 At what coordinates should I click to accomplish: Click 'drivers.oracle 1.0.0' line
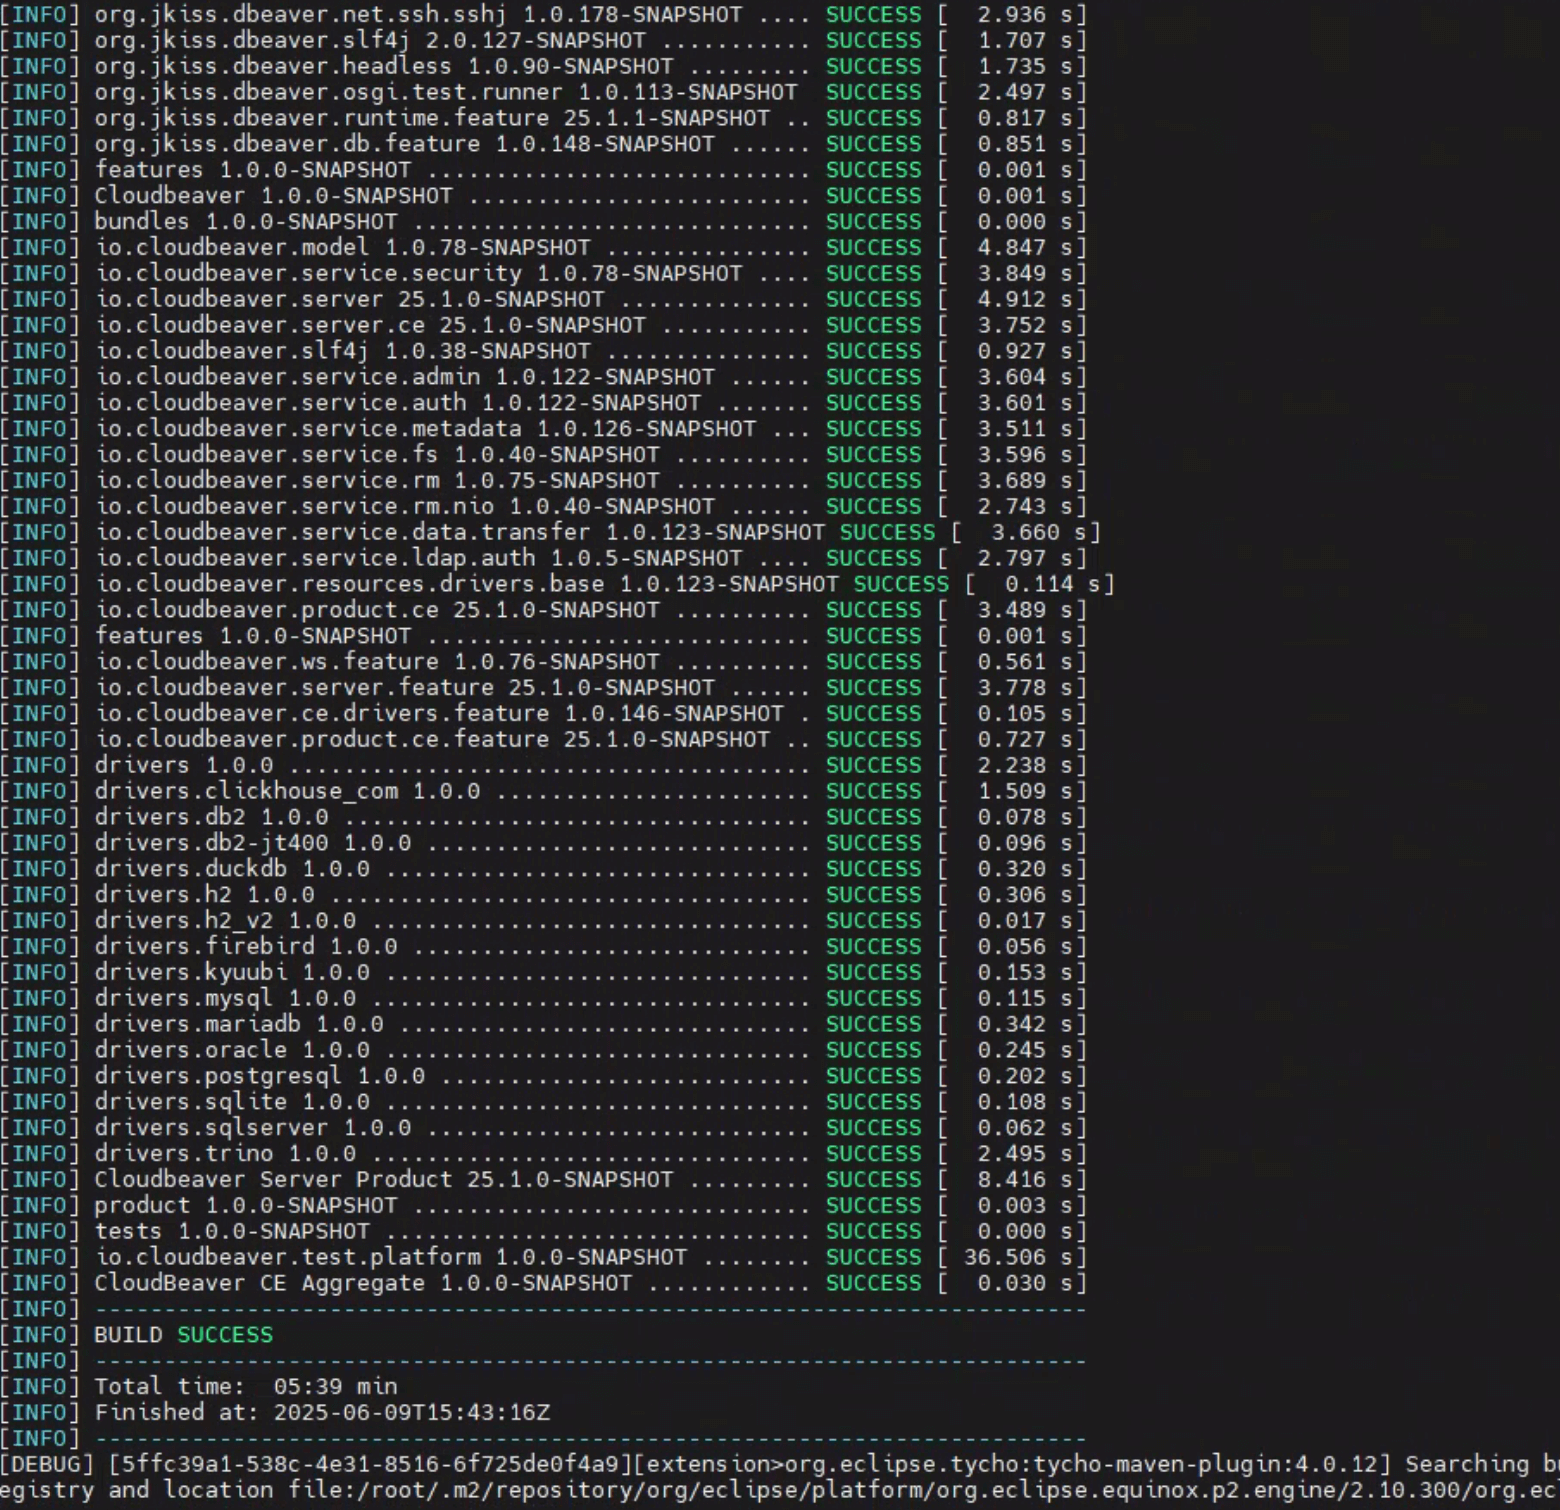[543, 1050]
